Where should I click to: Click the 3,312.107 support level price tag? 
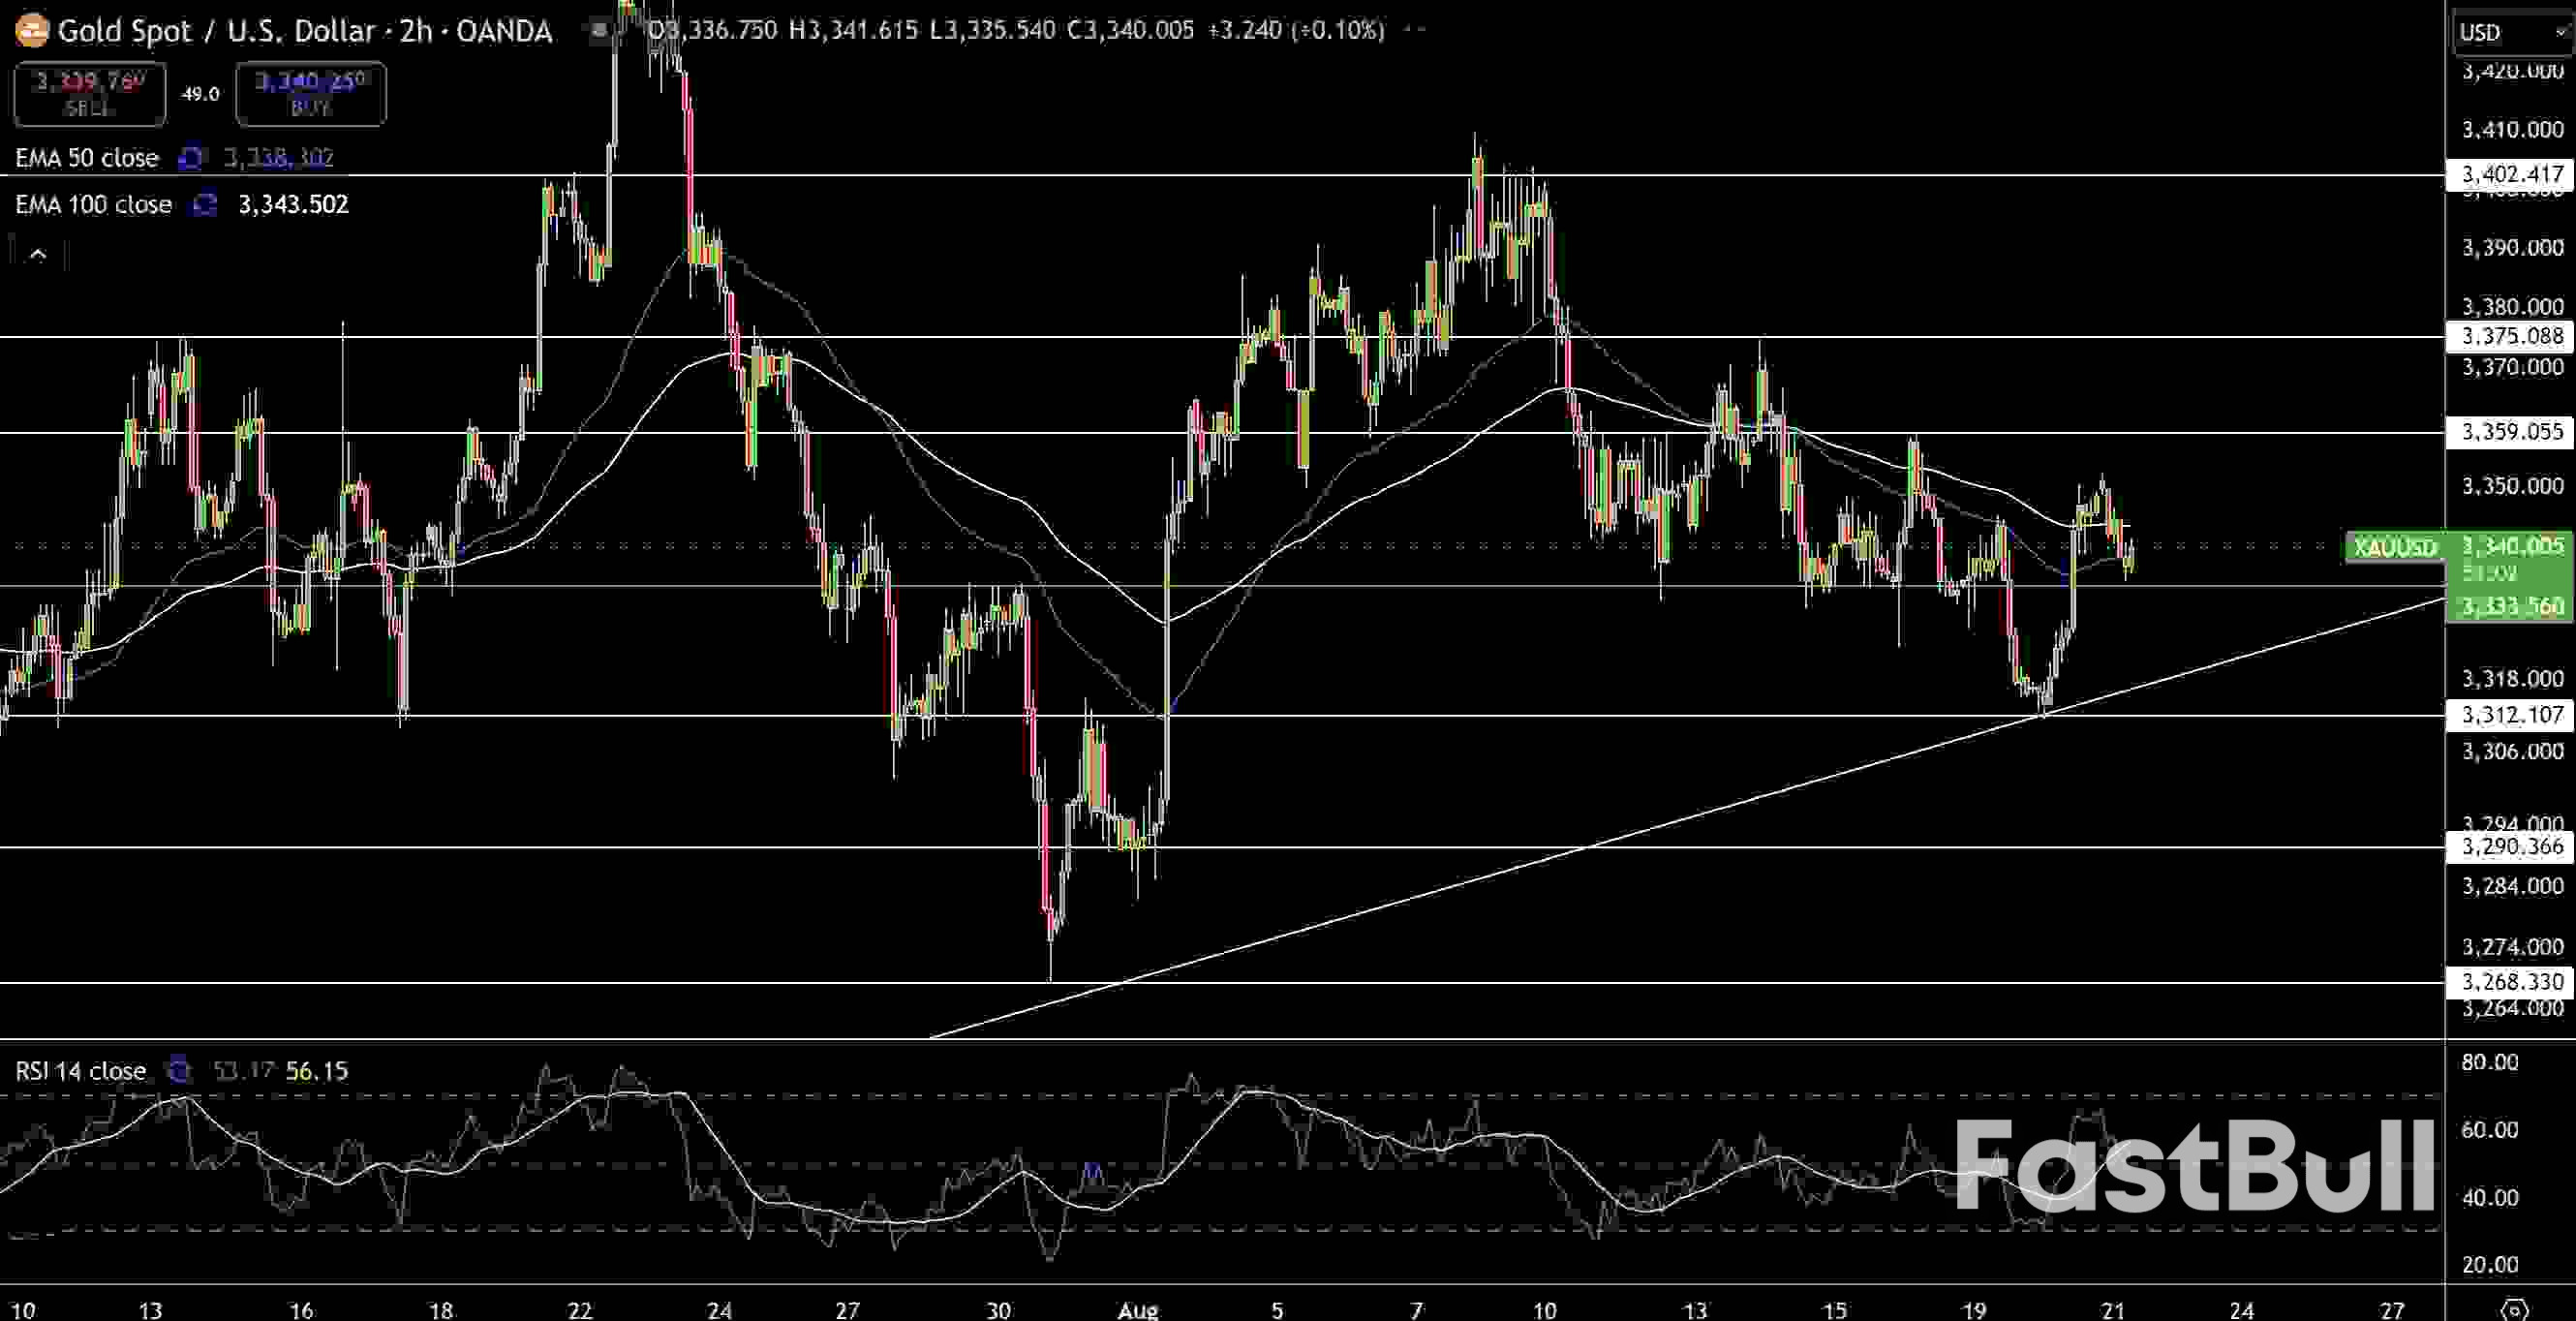[2510, 715]
